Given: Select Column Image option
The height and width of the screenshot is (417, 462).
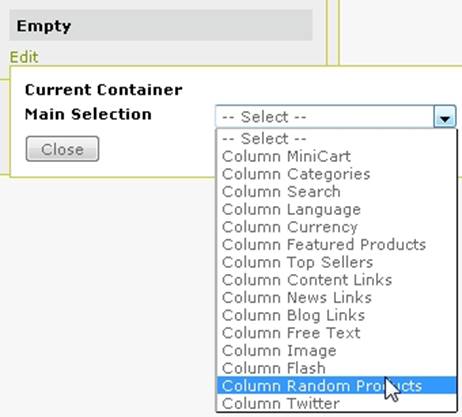Looking at the screenshot, I should coord(336,351).
